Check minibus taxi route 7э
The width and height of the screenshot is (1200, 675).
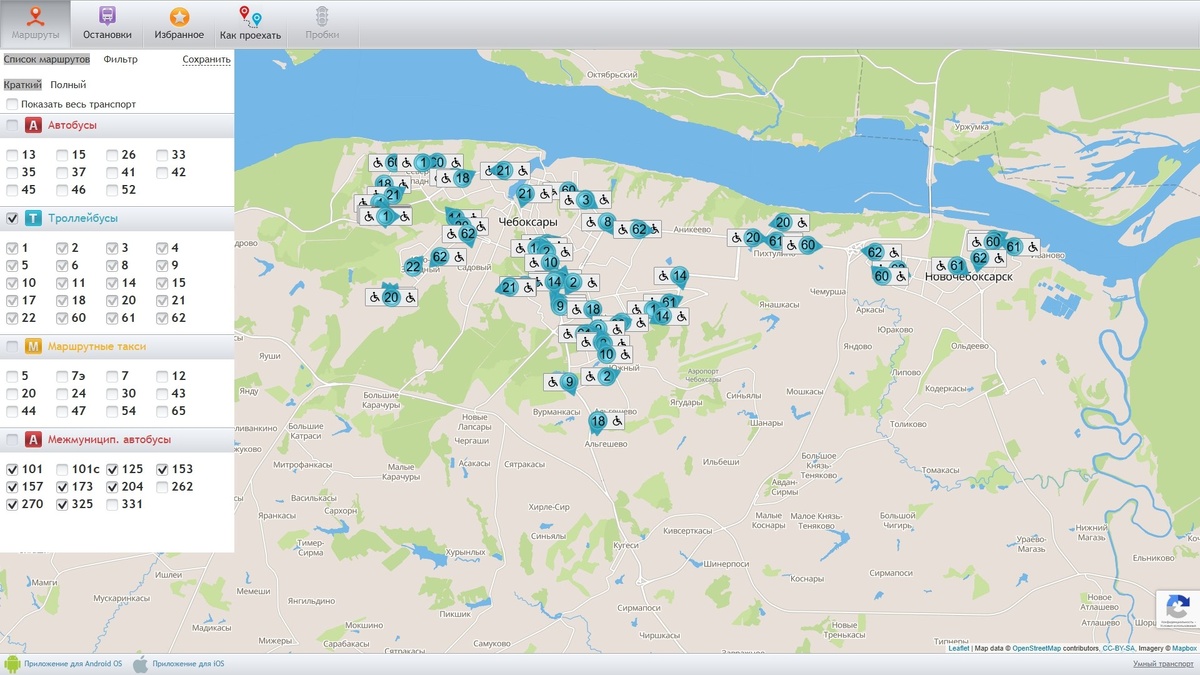(x=62, y=376)
